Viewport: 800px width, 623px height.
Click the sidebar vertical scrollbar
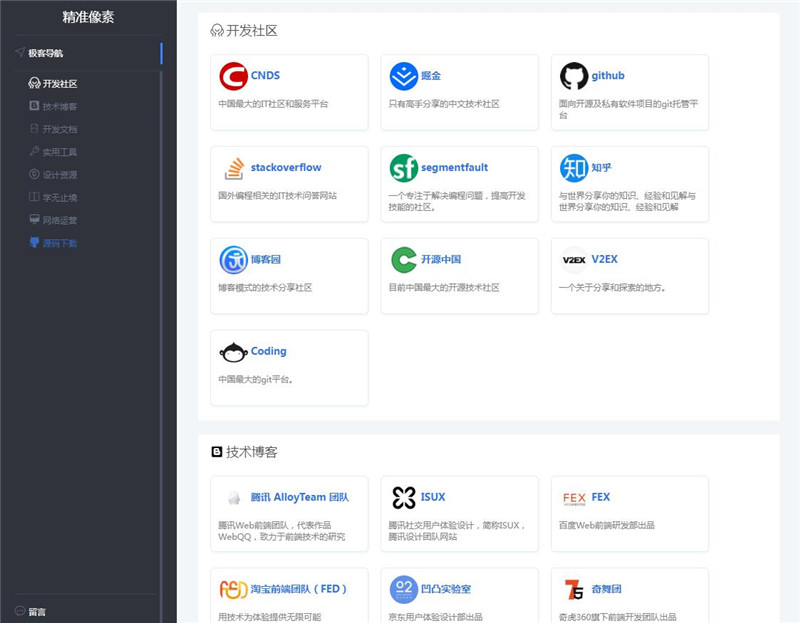tap(161, 300)
